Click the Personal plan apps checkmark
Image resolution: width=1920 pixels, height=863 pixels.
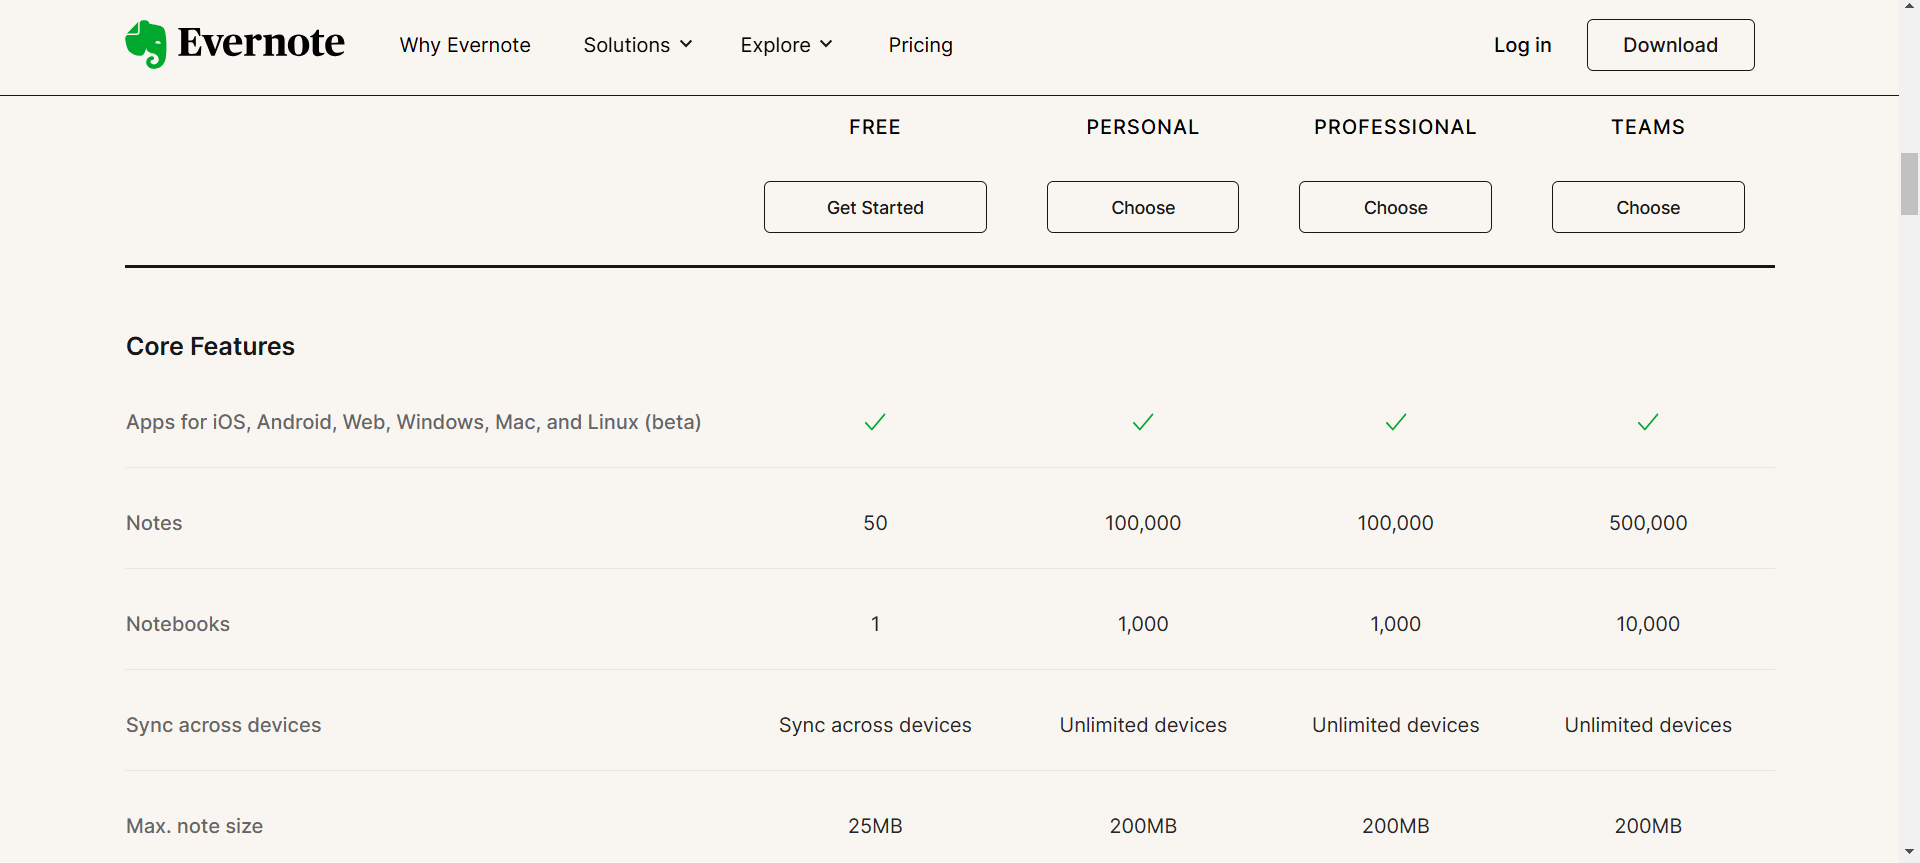pos(1143,422)
